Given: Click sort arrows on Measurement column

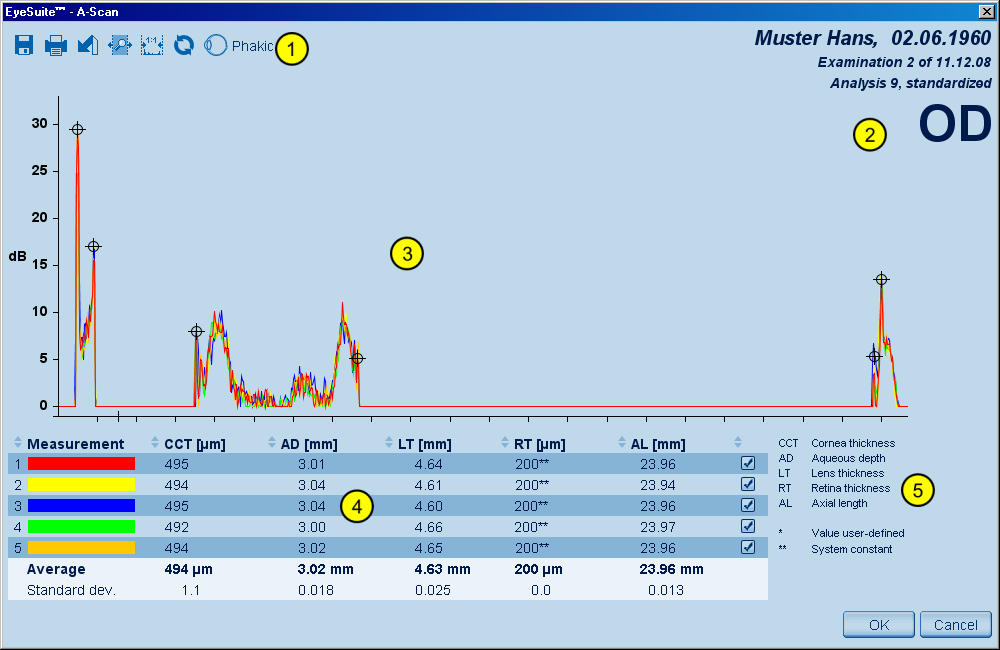Looking at the screenshot, I should [18, 443].
